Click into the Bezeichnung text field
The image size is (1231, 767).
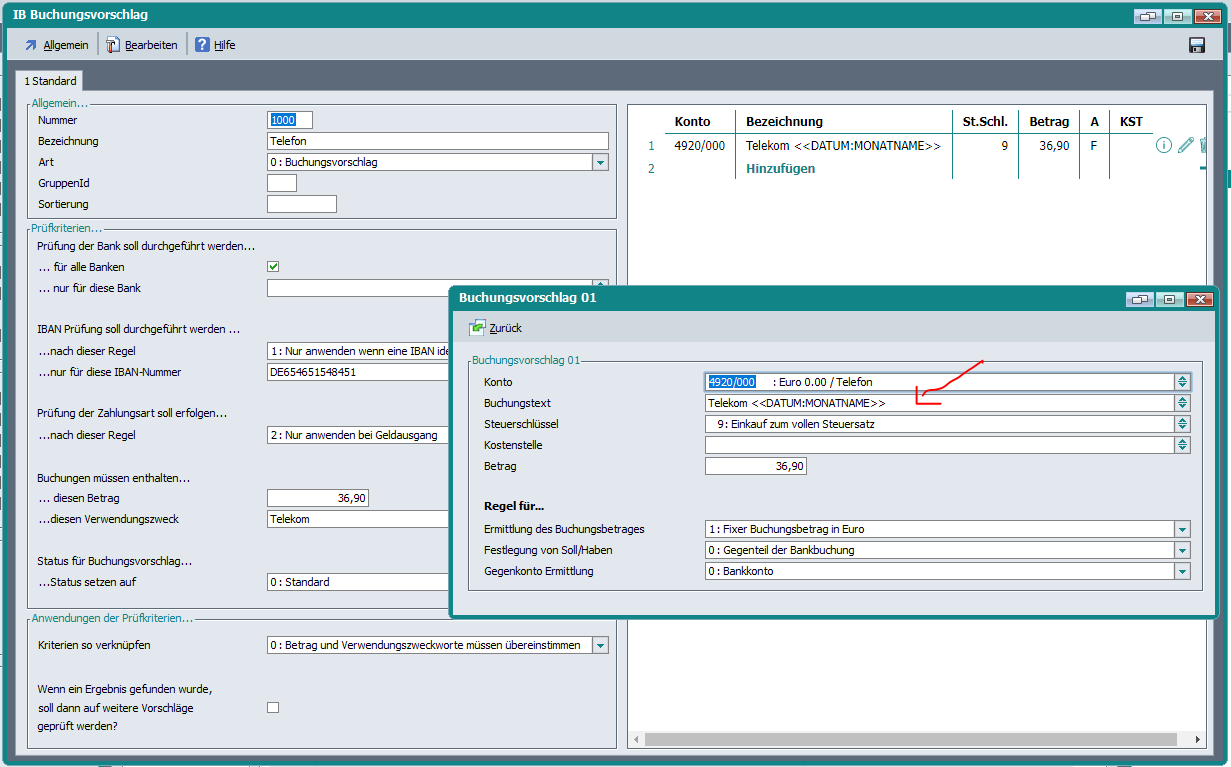(x=438, y=141)
